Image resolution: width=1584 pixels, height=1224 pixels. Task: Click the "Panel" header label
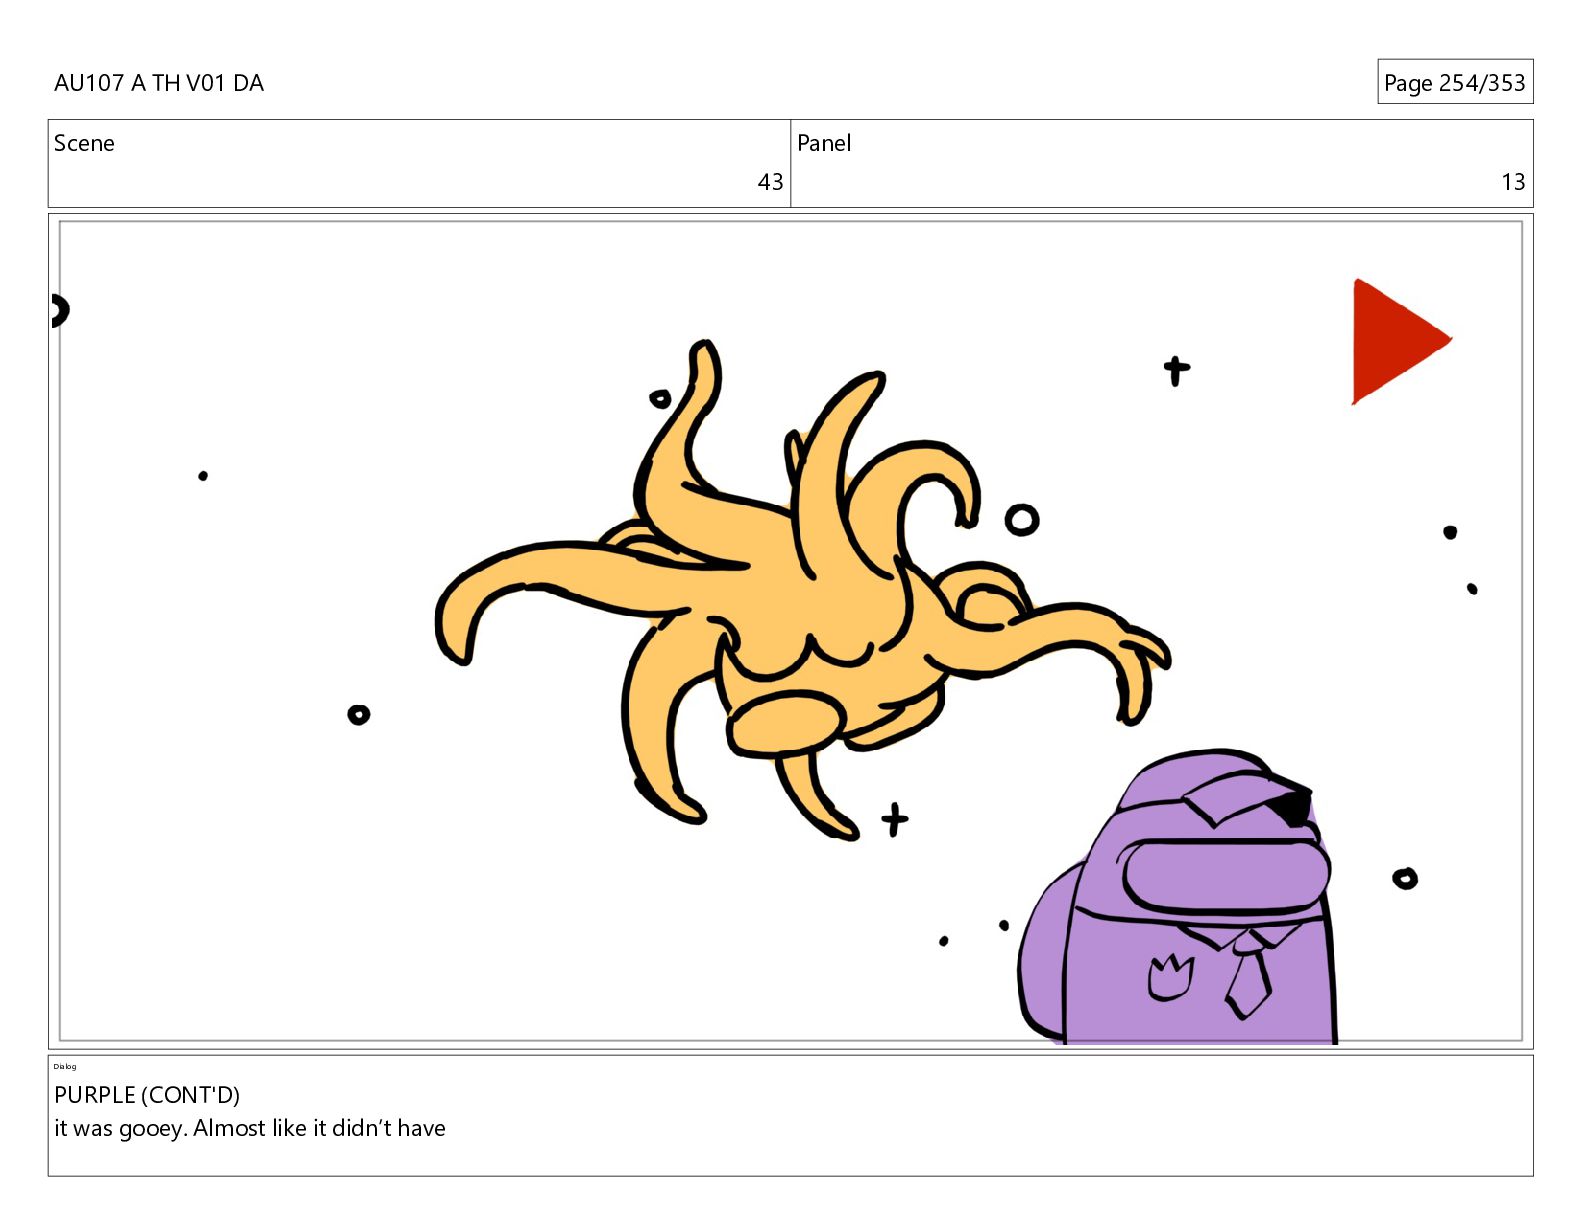[x=824, y=143]
